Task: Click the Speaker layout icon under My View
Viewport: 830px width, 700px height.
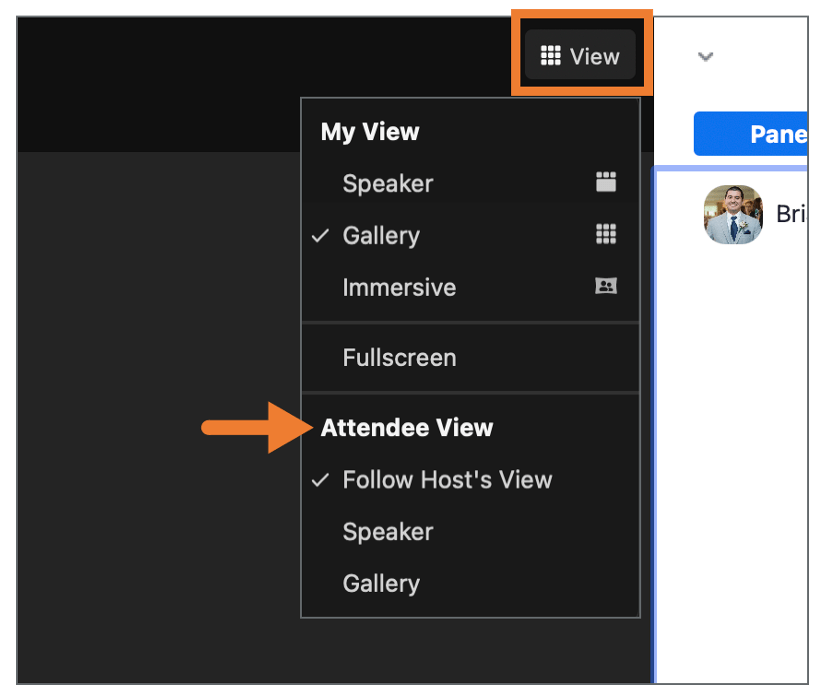Action: (605, 183)
